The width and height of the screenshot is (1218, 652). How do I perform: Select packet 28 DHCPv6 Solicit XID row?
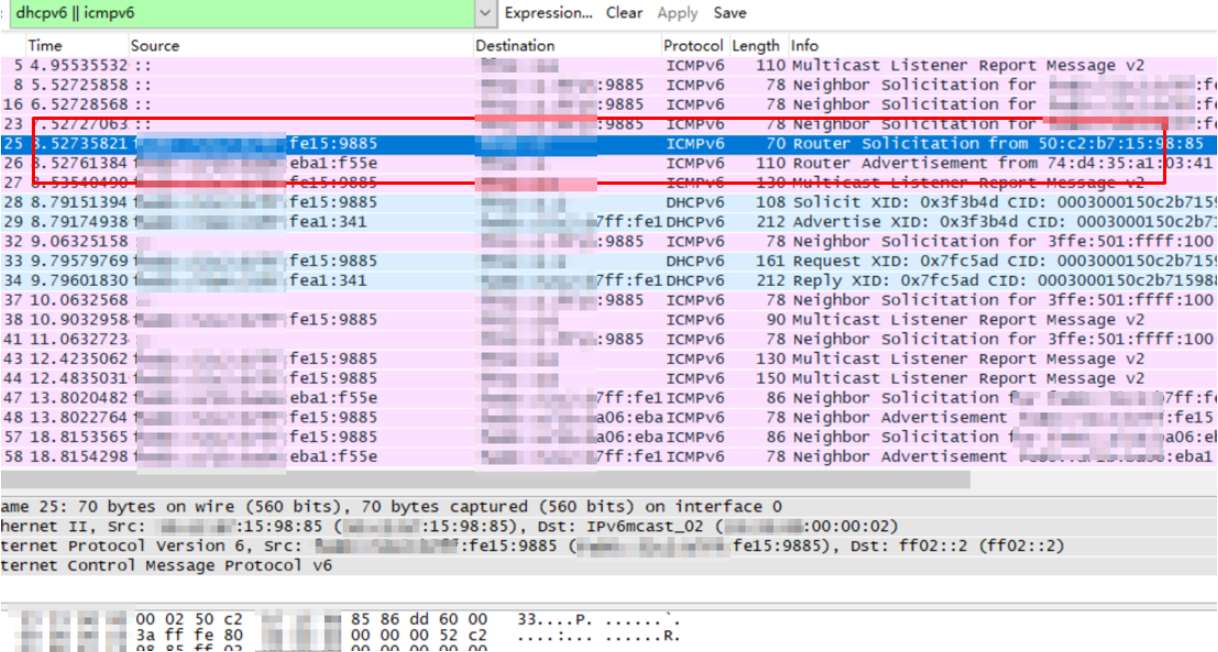click(x=609, y=202)
